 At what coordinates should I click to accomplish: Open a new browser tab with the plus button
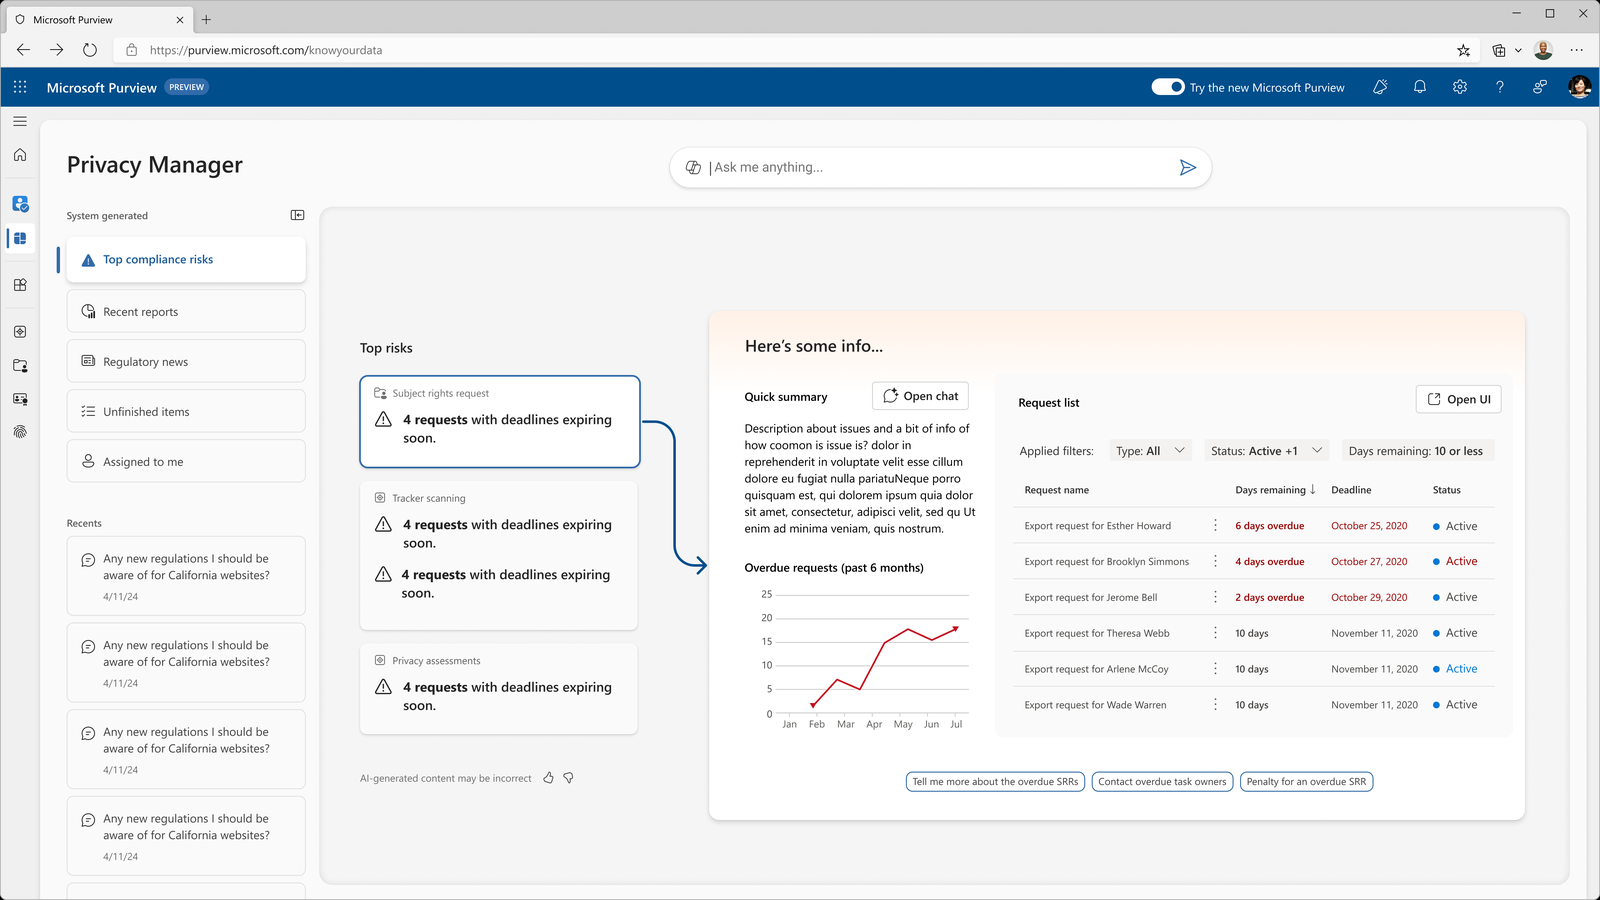click(206, 19)
